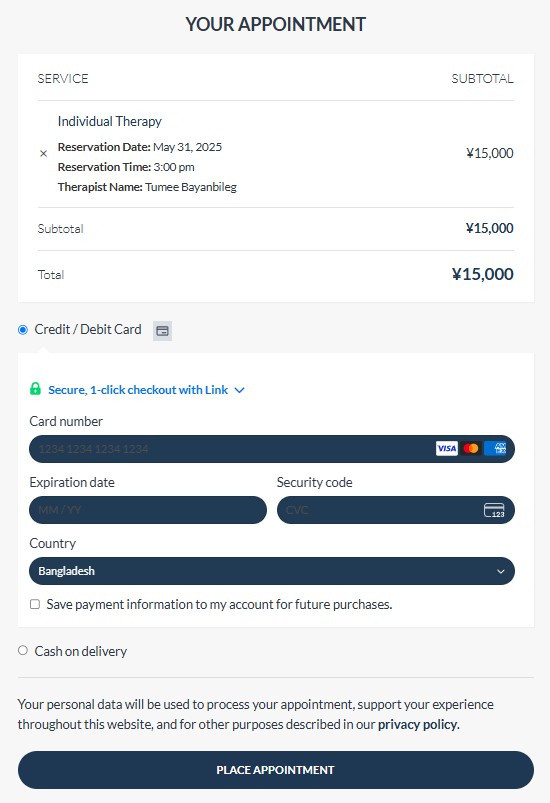Image resolution: width=550 pixels, height=803 pixels.
Task: Click the green lock icon
Action: [35, 389]
